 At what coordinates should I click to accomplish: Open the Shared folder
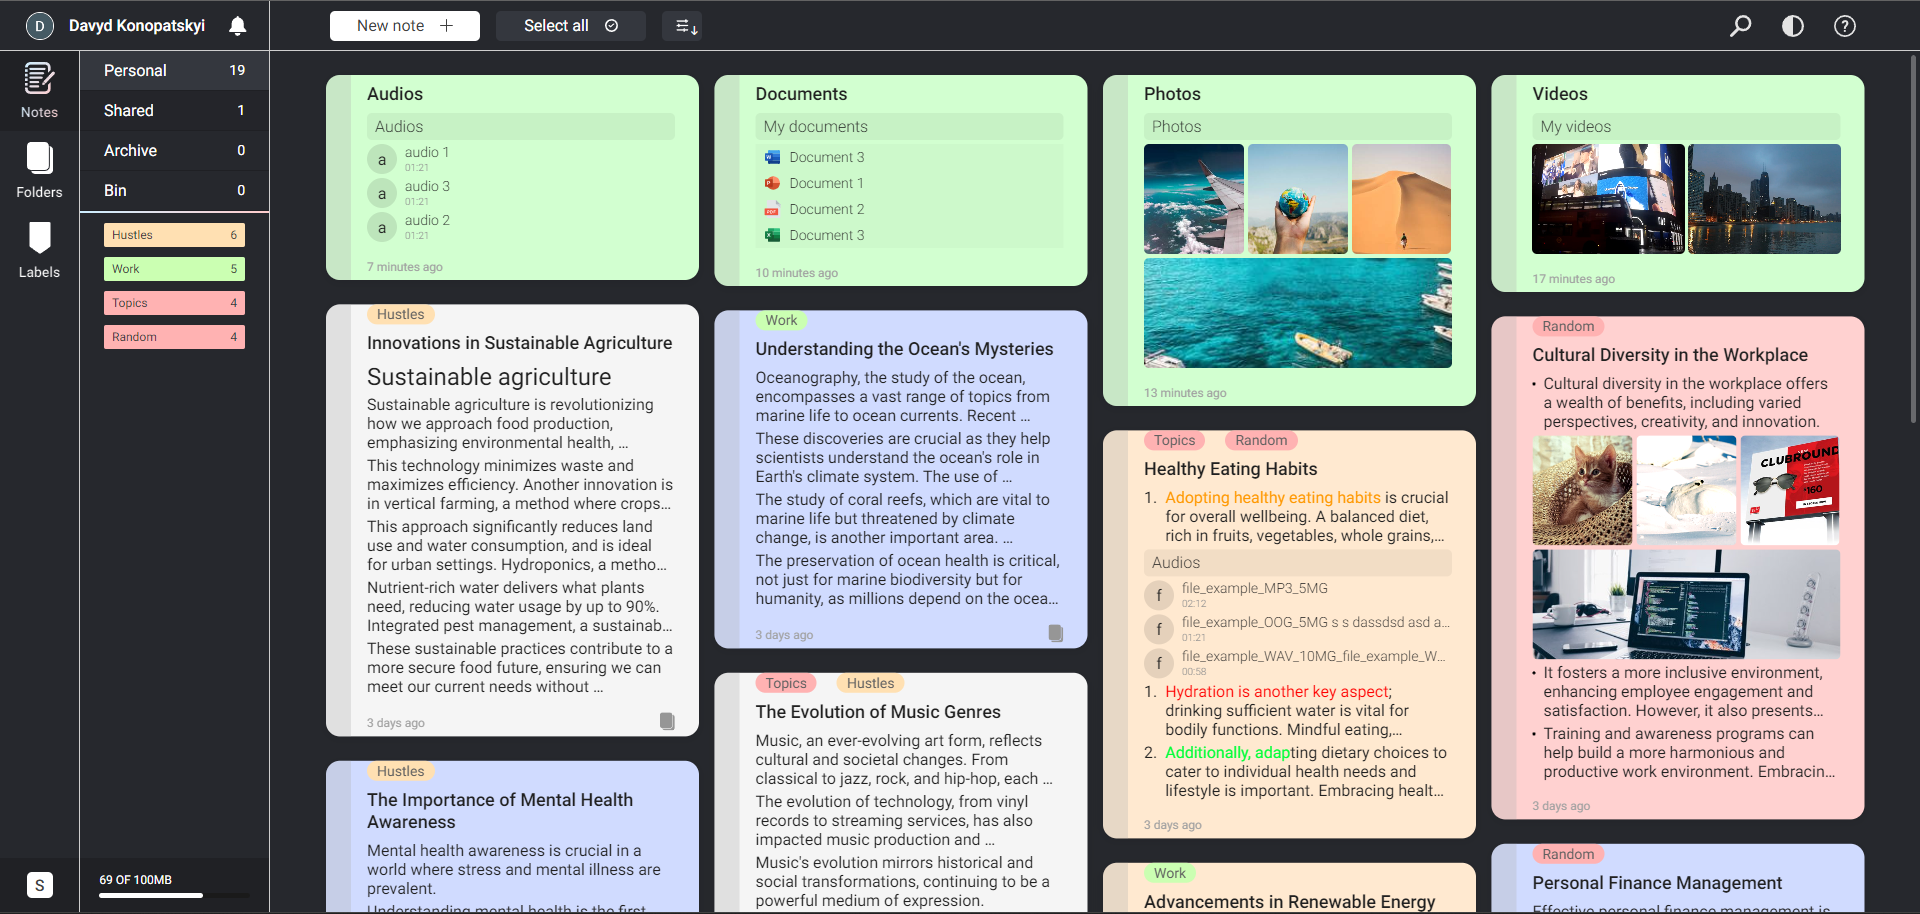(x=174, y=110)
